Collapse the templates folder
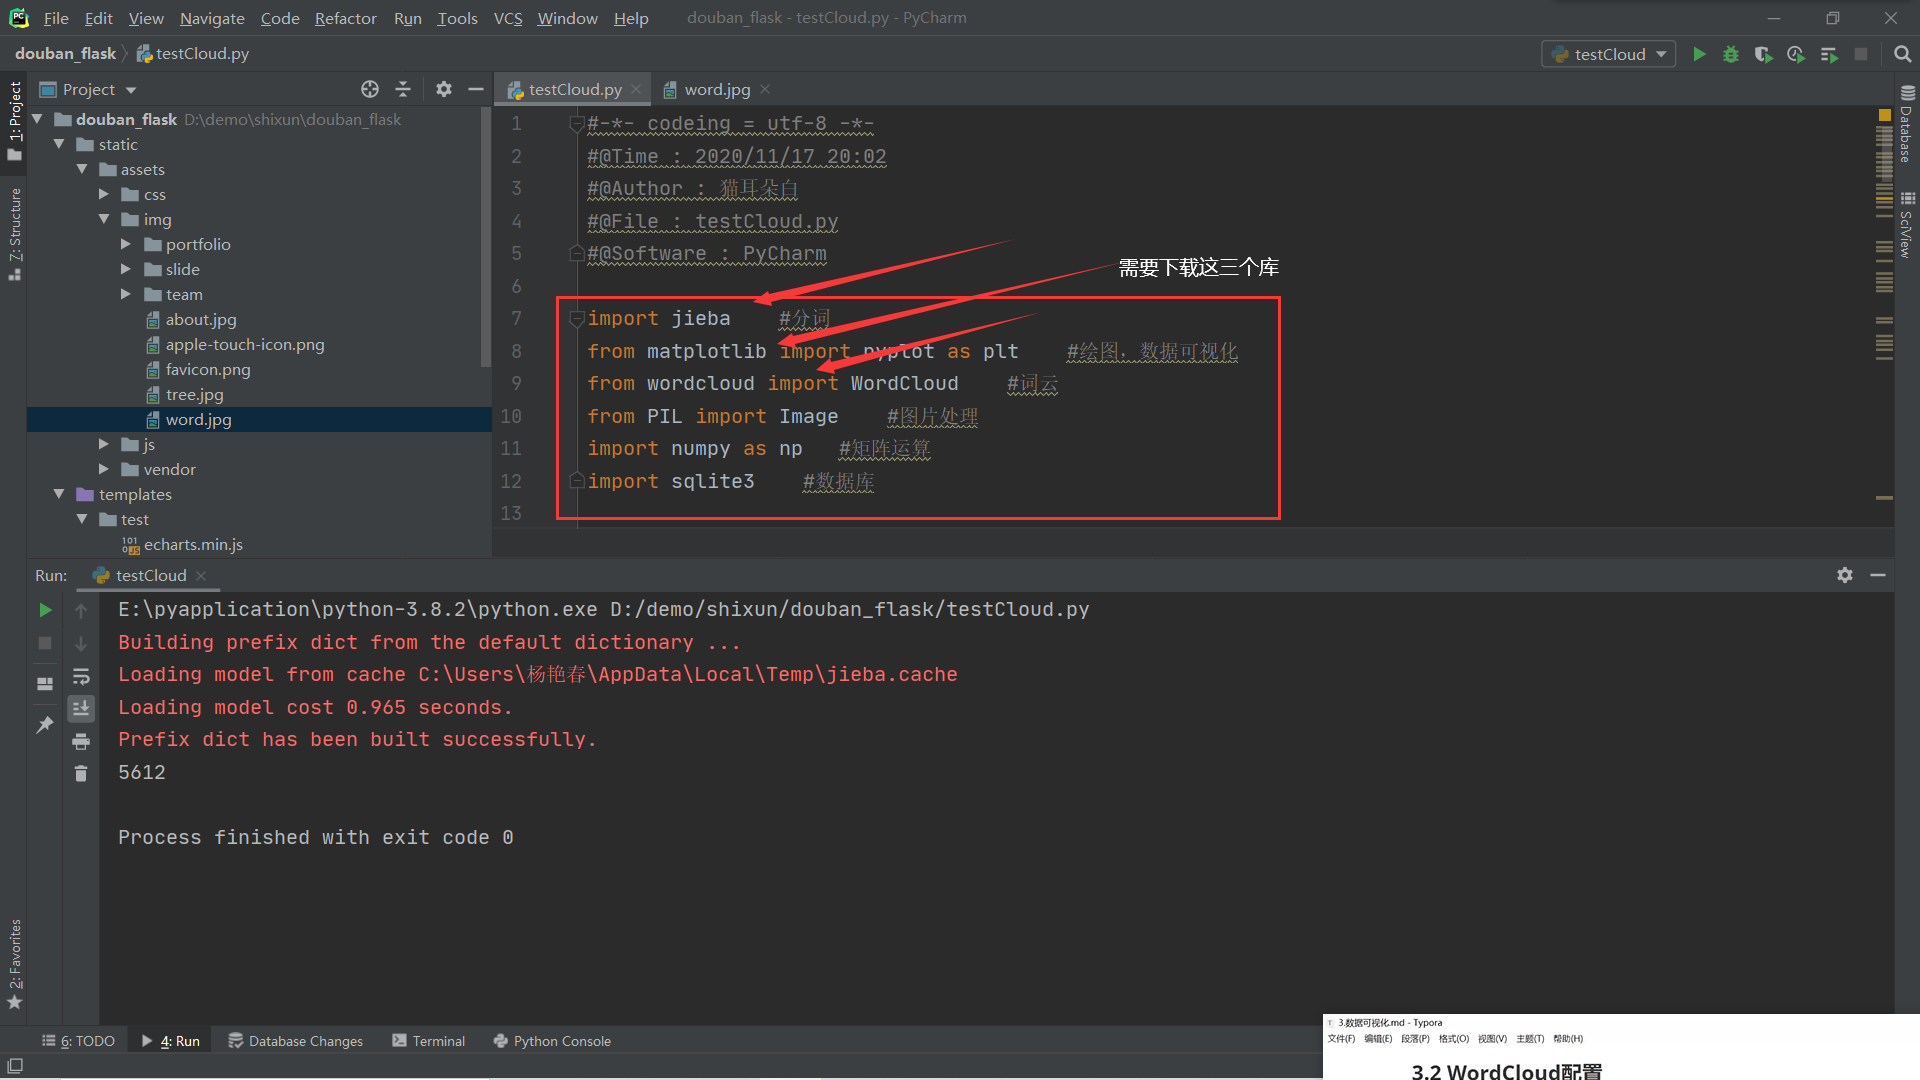The height and width of the screenshot is (1080, 1920). pyautogui.click(x=59, y=494)
